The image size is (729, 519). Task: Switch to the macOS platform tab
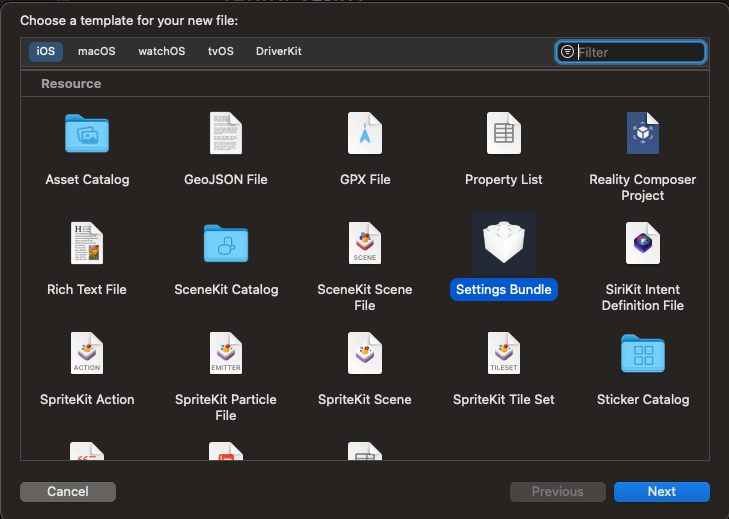coord(97,51)
